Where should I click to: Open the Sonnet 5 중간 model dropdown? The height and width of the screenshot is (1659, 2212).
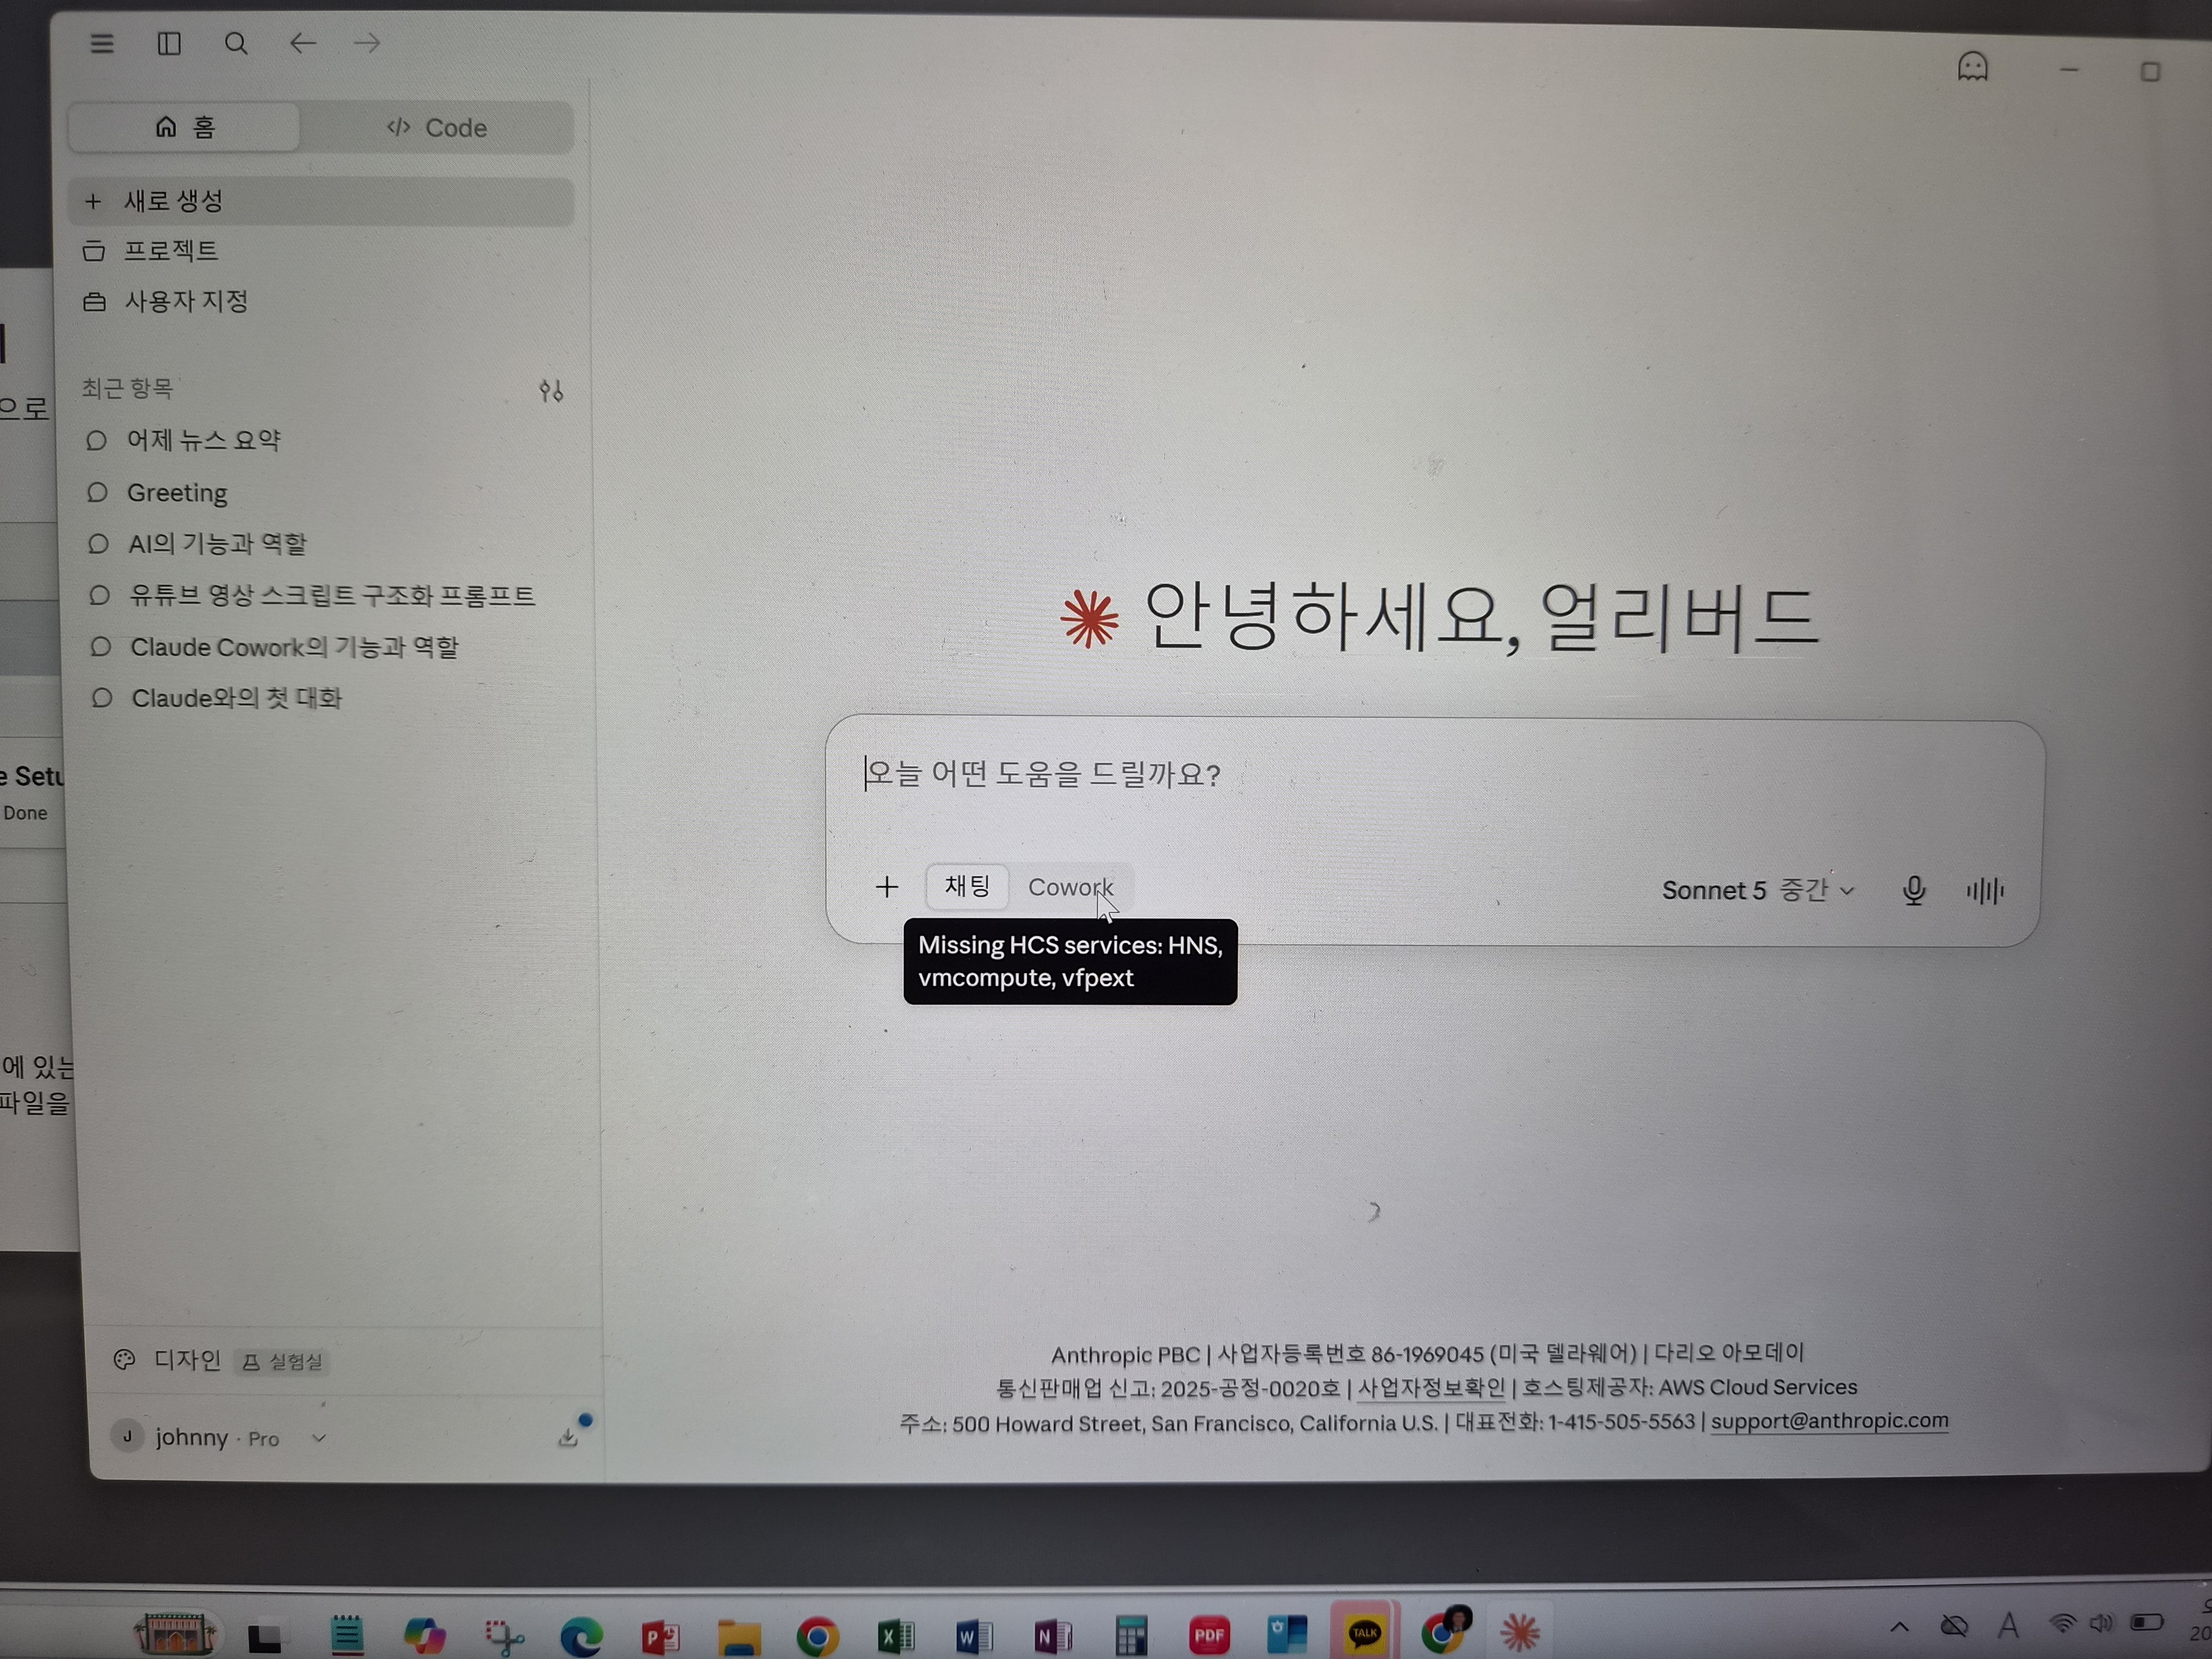tap(1758, 890)
